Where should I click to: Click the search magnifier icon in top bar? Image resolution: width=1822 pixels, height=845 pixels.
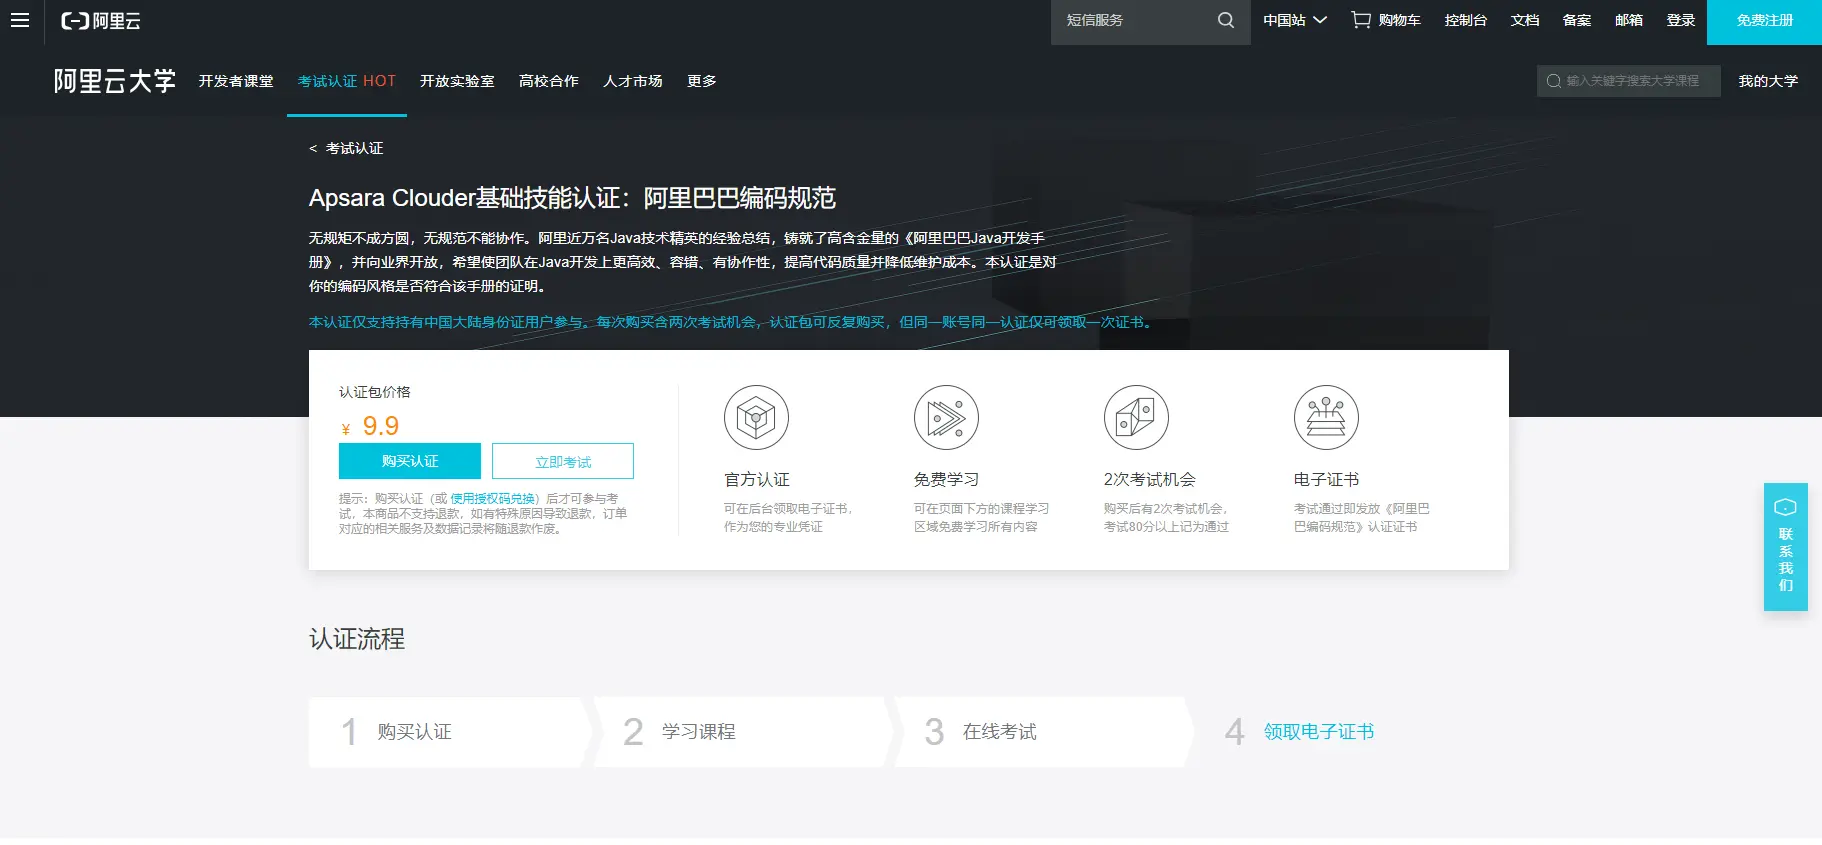click(x=1225, y=20)
